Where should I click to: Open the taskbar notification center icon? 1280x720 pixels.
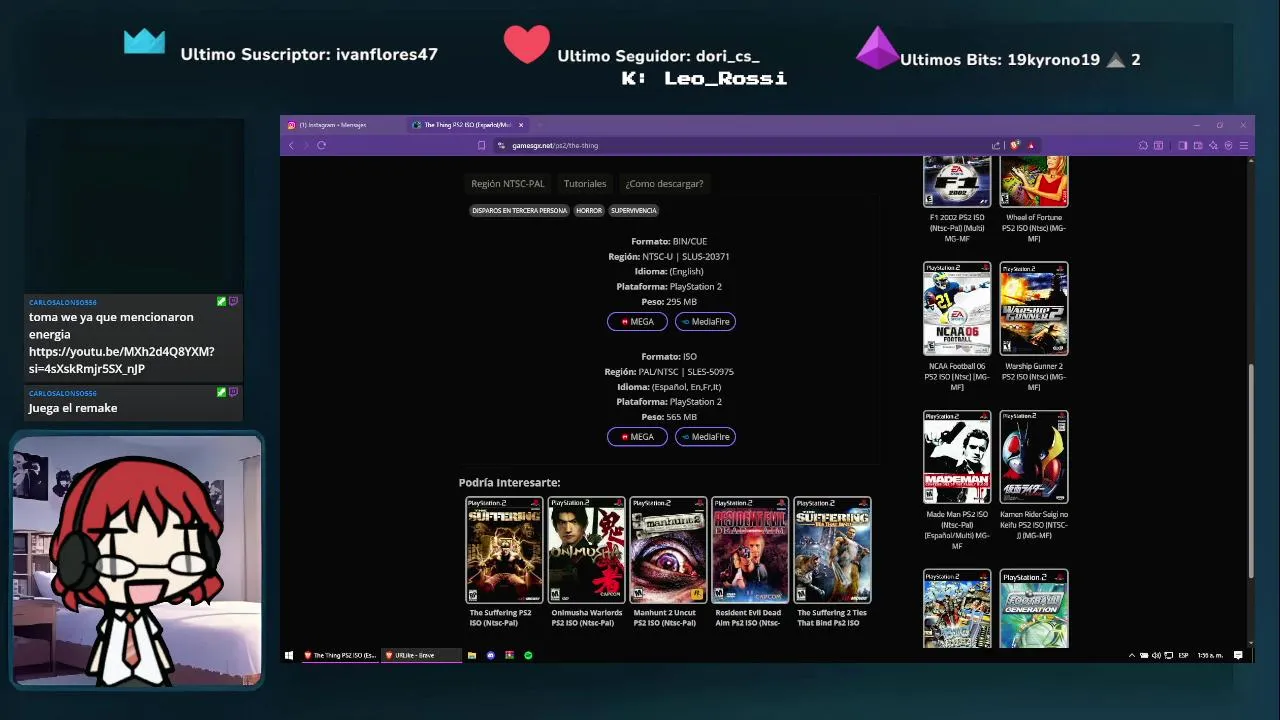[x=1238, y=655]
